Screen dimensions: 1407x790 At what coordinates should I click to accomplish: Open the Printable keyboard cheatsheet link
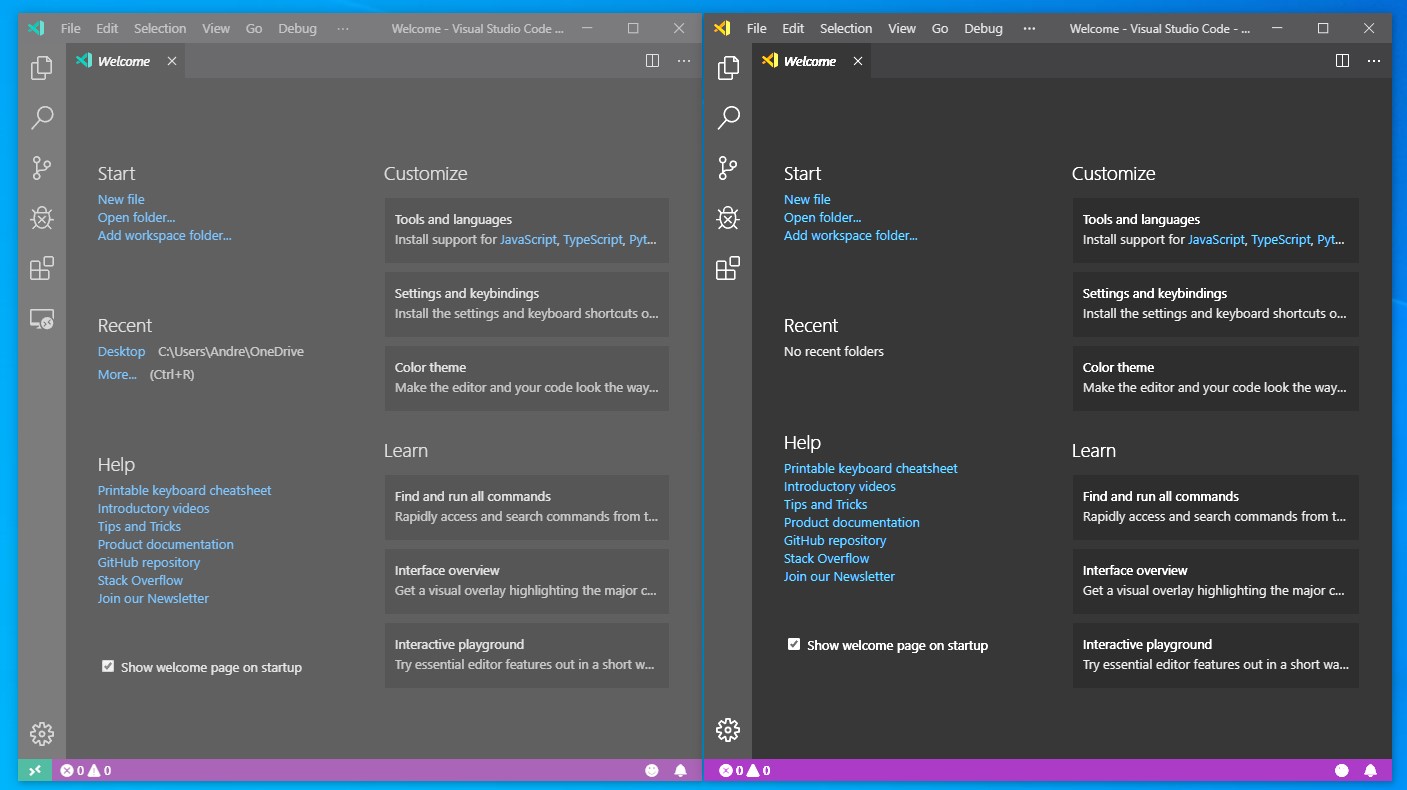184,490
